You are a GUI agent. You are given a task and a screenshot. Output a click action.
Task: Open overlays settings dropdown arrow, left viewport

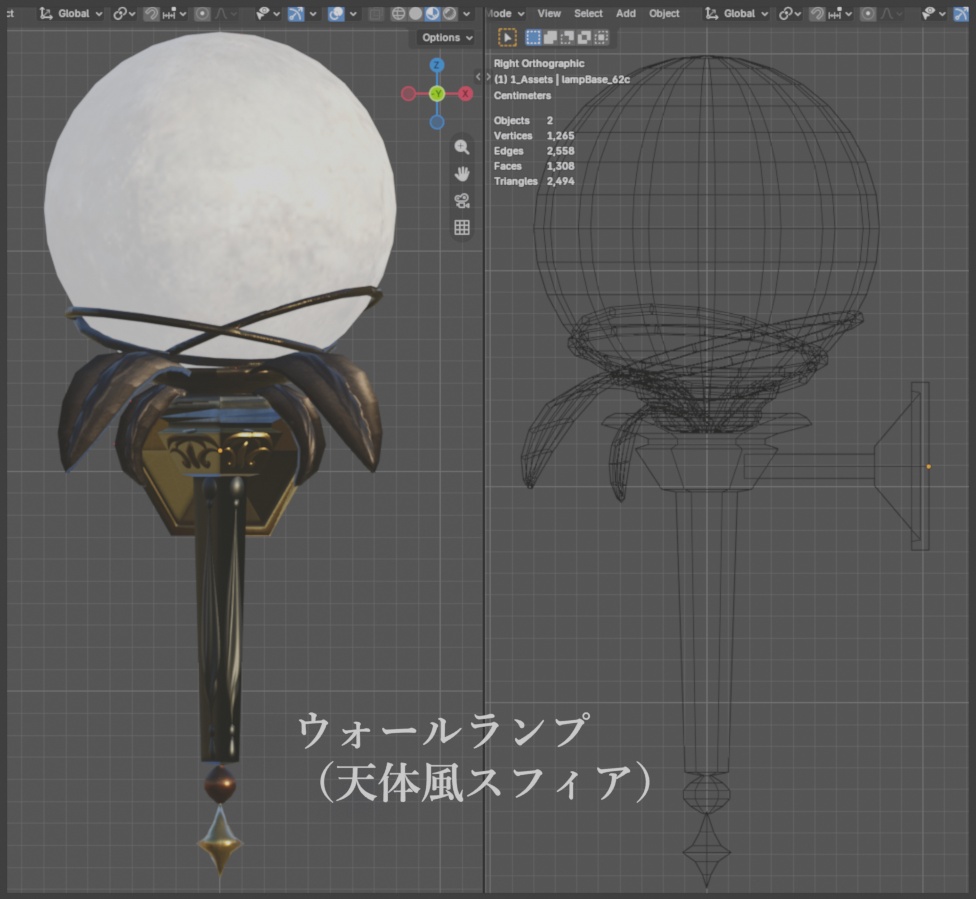(353, 13)
